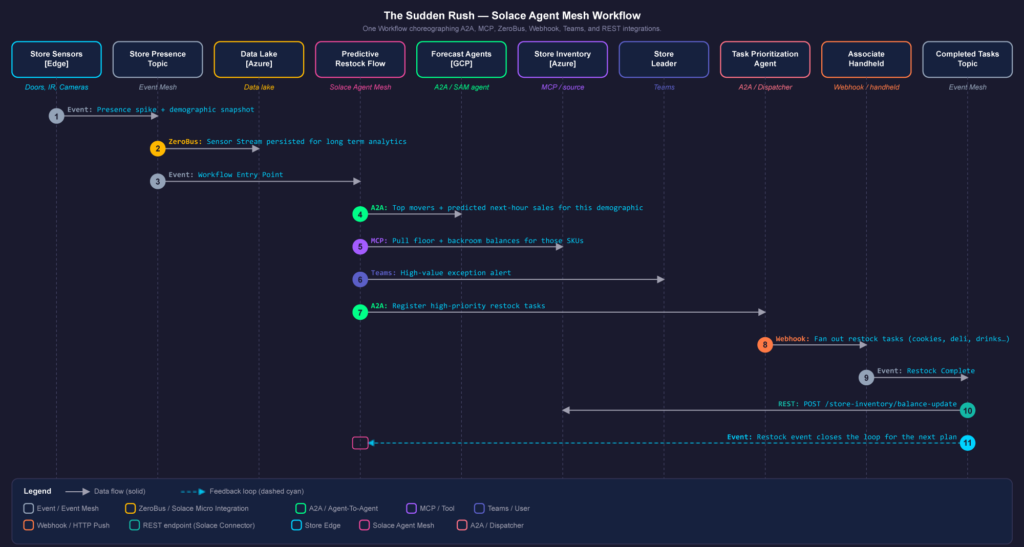Click the Teams / User legend swatch
1024x547 pixels.
pyautogui.click(x=479, y=508)
